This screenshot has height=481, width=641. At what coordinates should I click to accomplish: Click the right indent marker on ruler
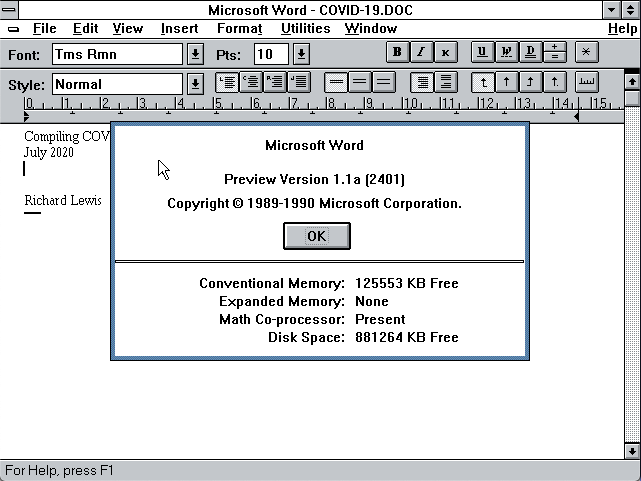point(576,117)
